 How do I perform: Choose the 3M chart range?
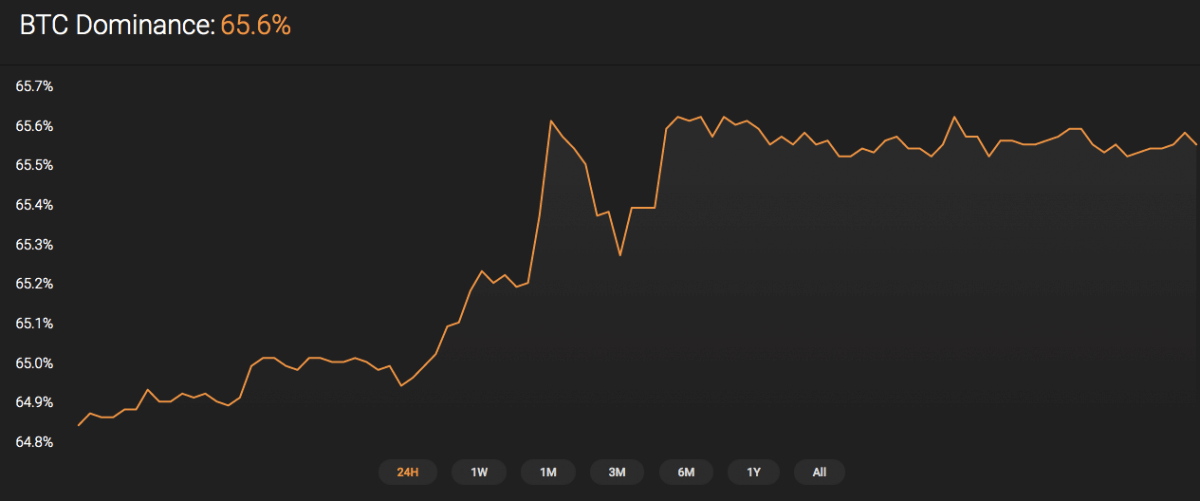(x=617, y=472)
